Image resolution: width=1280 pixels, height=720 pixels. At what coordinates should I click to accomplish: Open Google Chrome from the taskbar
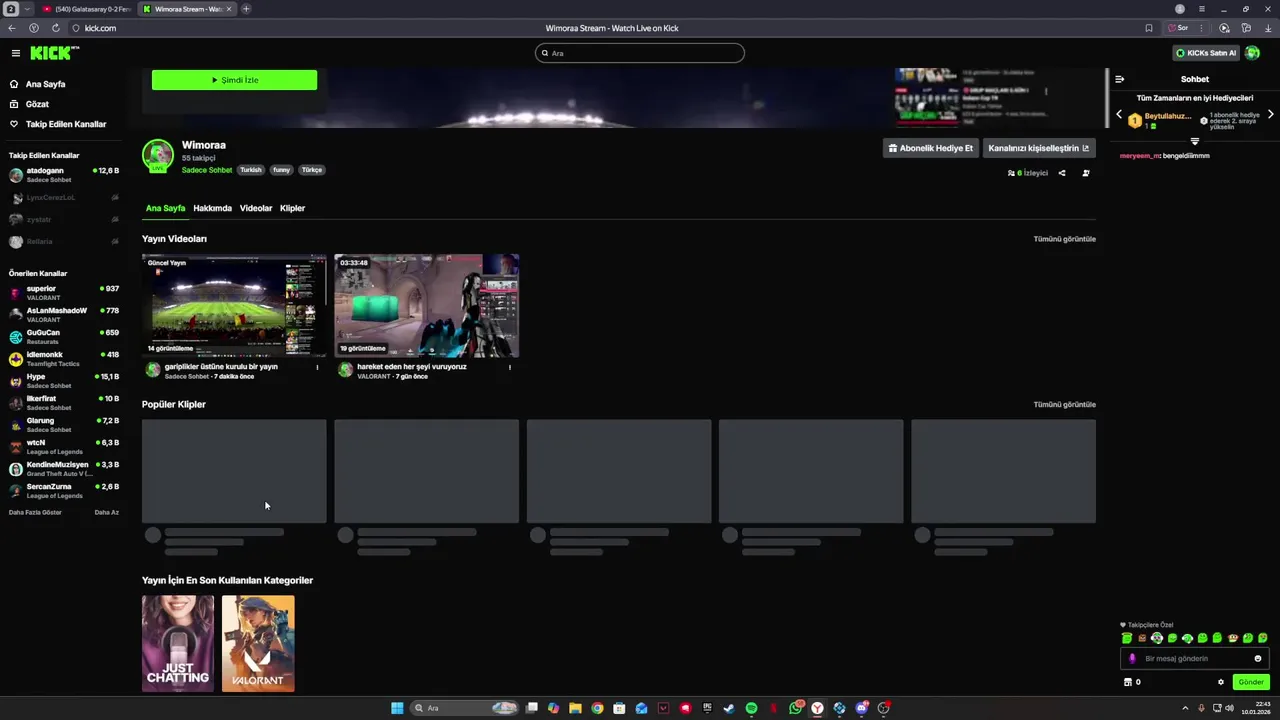pos(597,708)
